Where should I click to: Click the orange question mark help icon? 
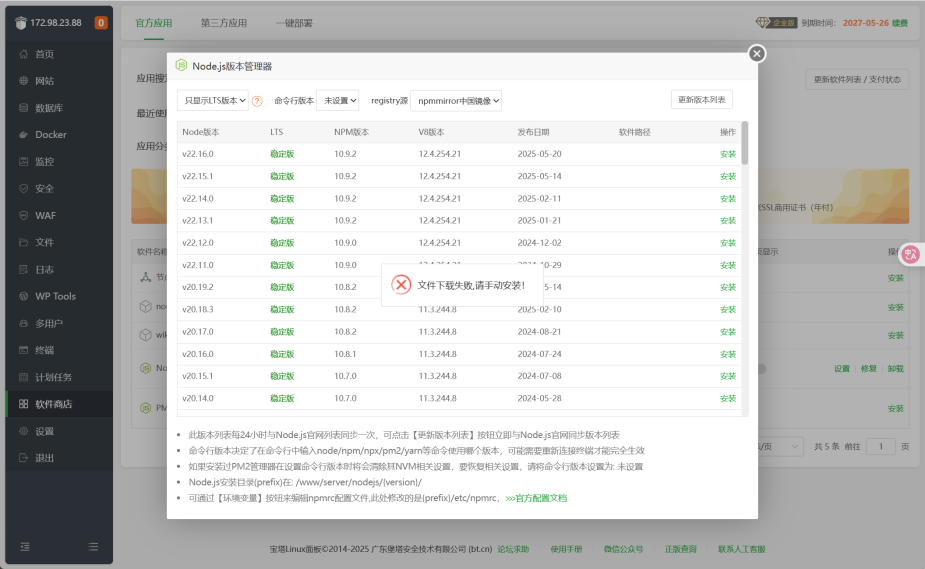point(257,101)
